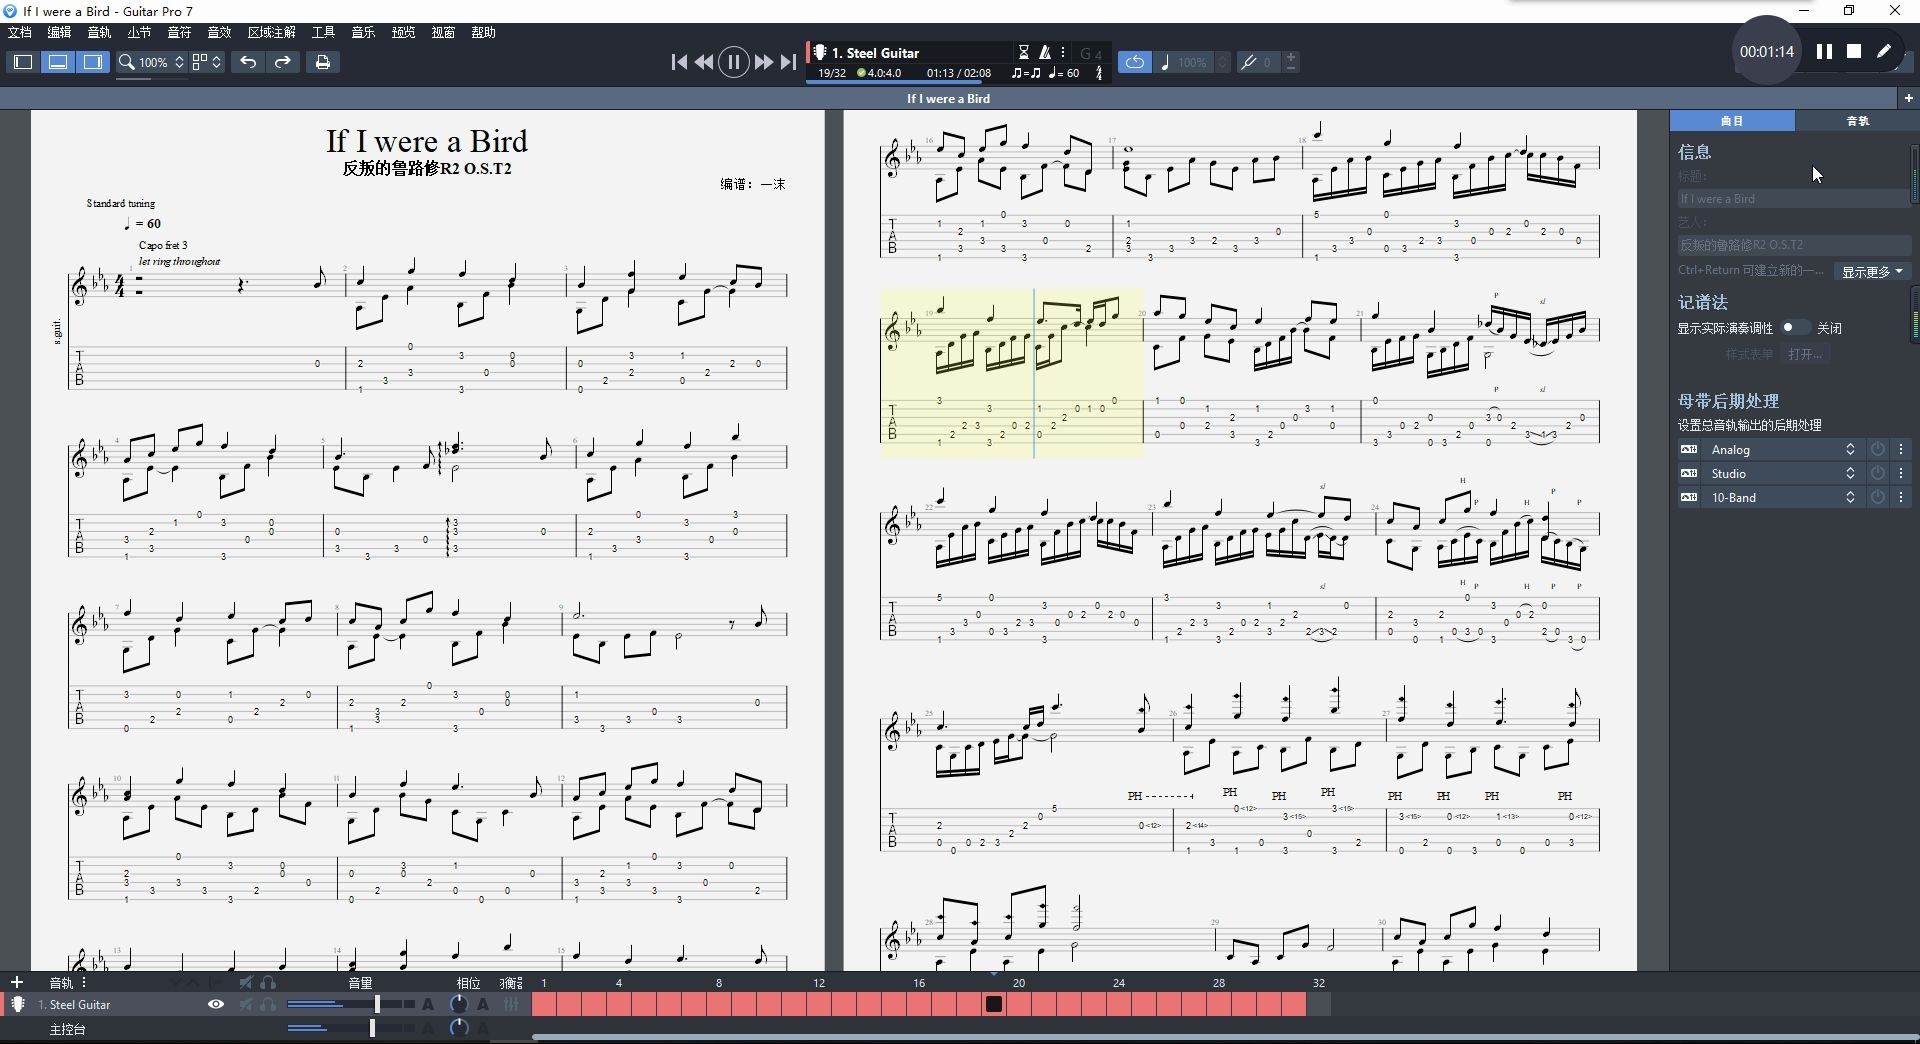1920x1044 pixels.
Task: Switch to the 音轨 inspector tab
Action: pos(1857,120)
